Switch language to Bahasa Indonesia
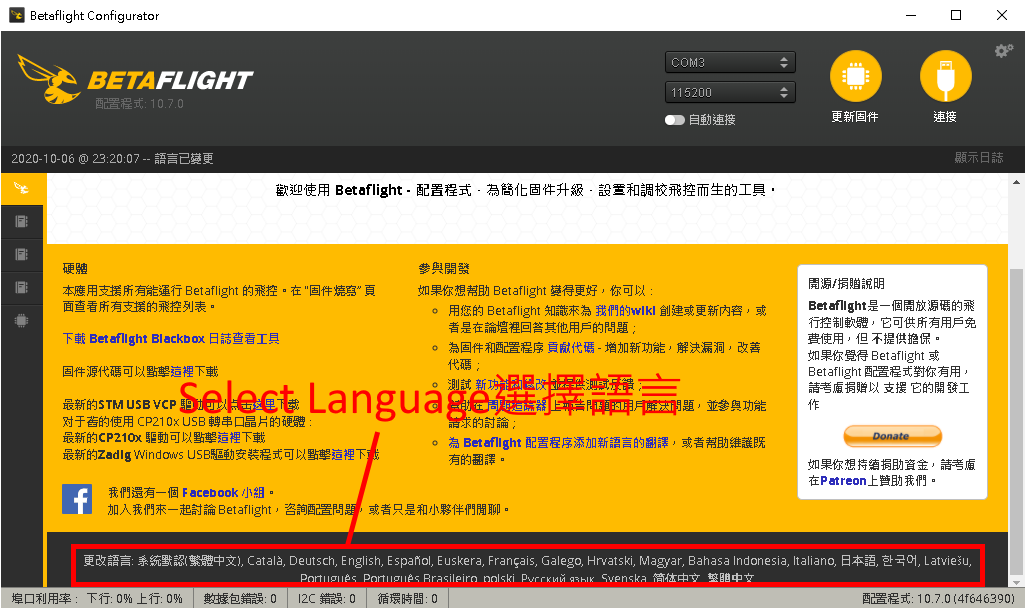This screenshot has height=609, width=1026. (737, 561)
